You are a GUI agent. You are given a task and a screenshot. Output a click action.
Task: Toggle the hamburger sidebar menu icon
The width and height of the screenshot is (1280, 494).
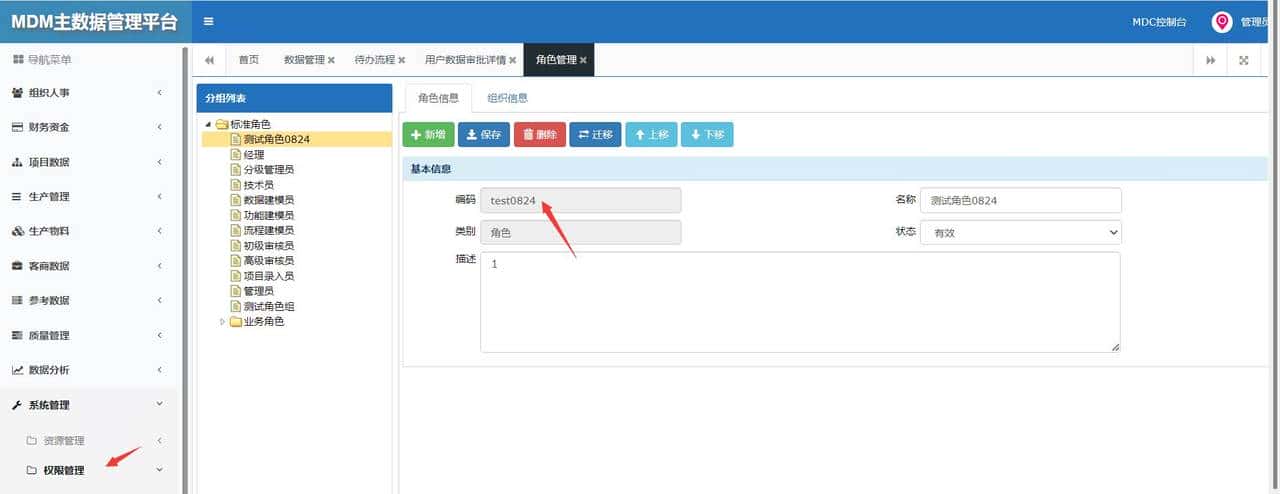pos(208,21)
